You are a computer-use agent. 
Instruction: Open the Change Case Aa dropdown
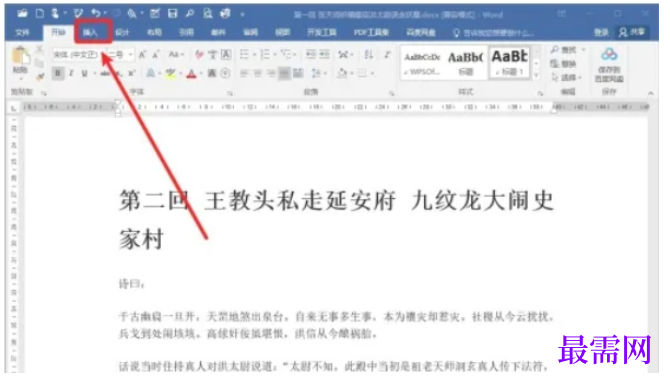(x=176, y=54)
